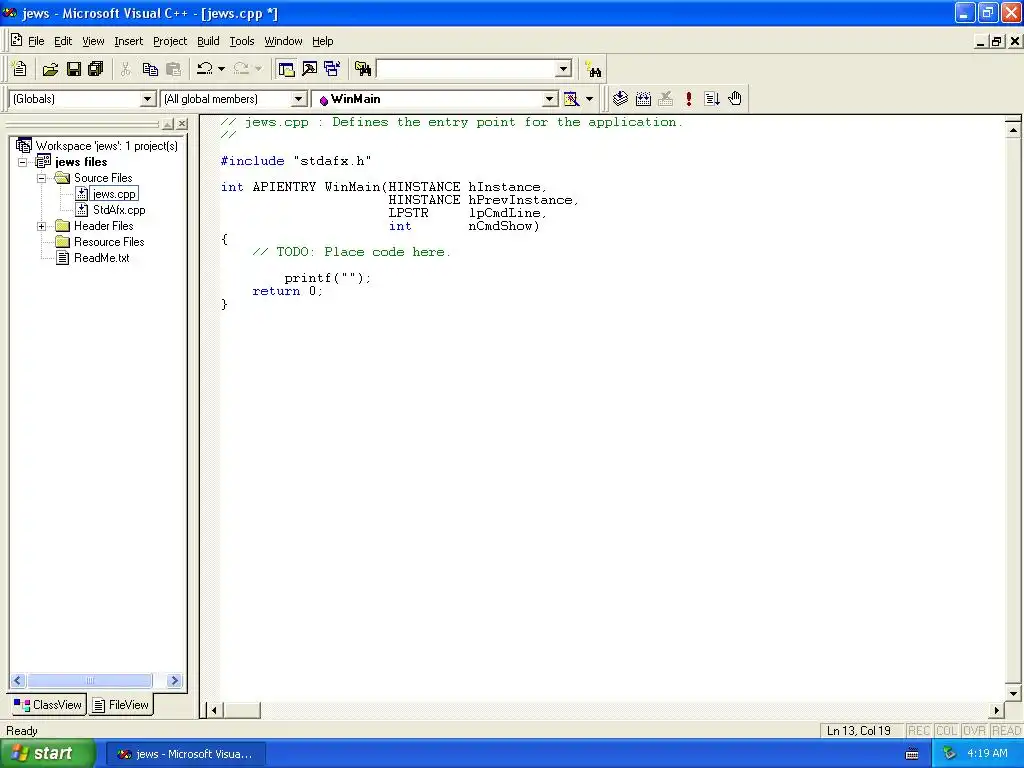Viewport: 1024px width, 768px height.
Task: Click in the Find text input field
Action: (467, 69)
